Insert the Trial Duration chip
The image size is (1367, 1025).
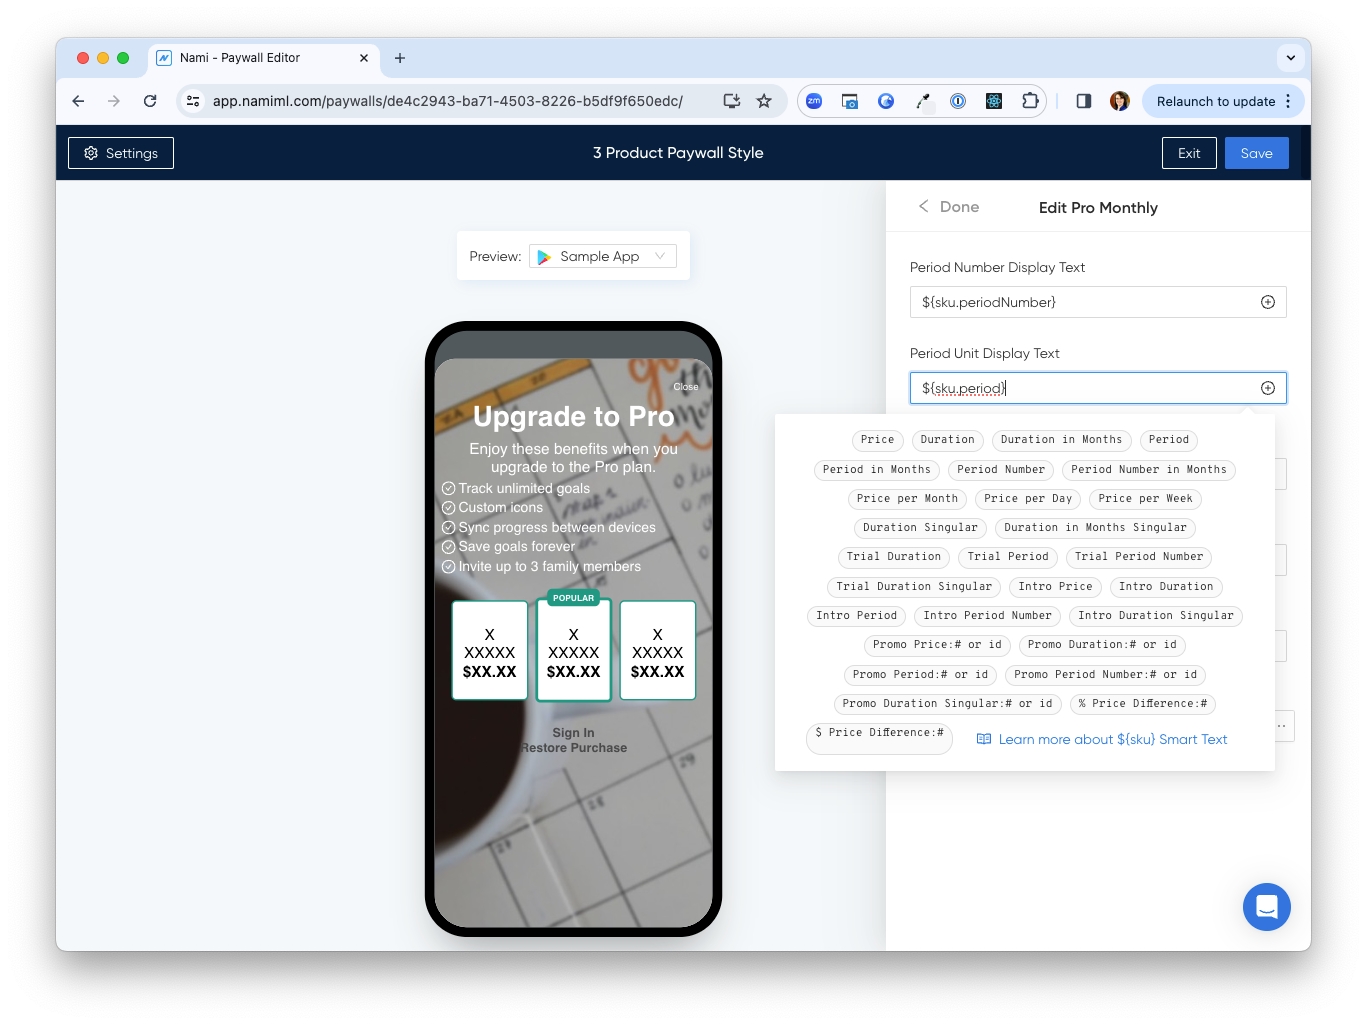pos(894,557)
